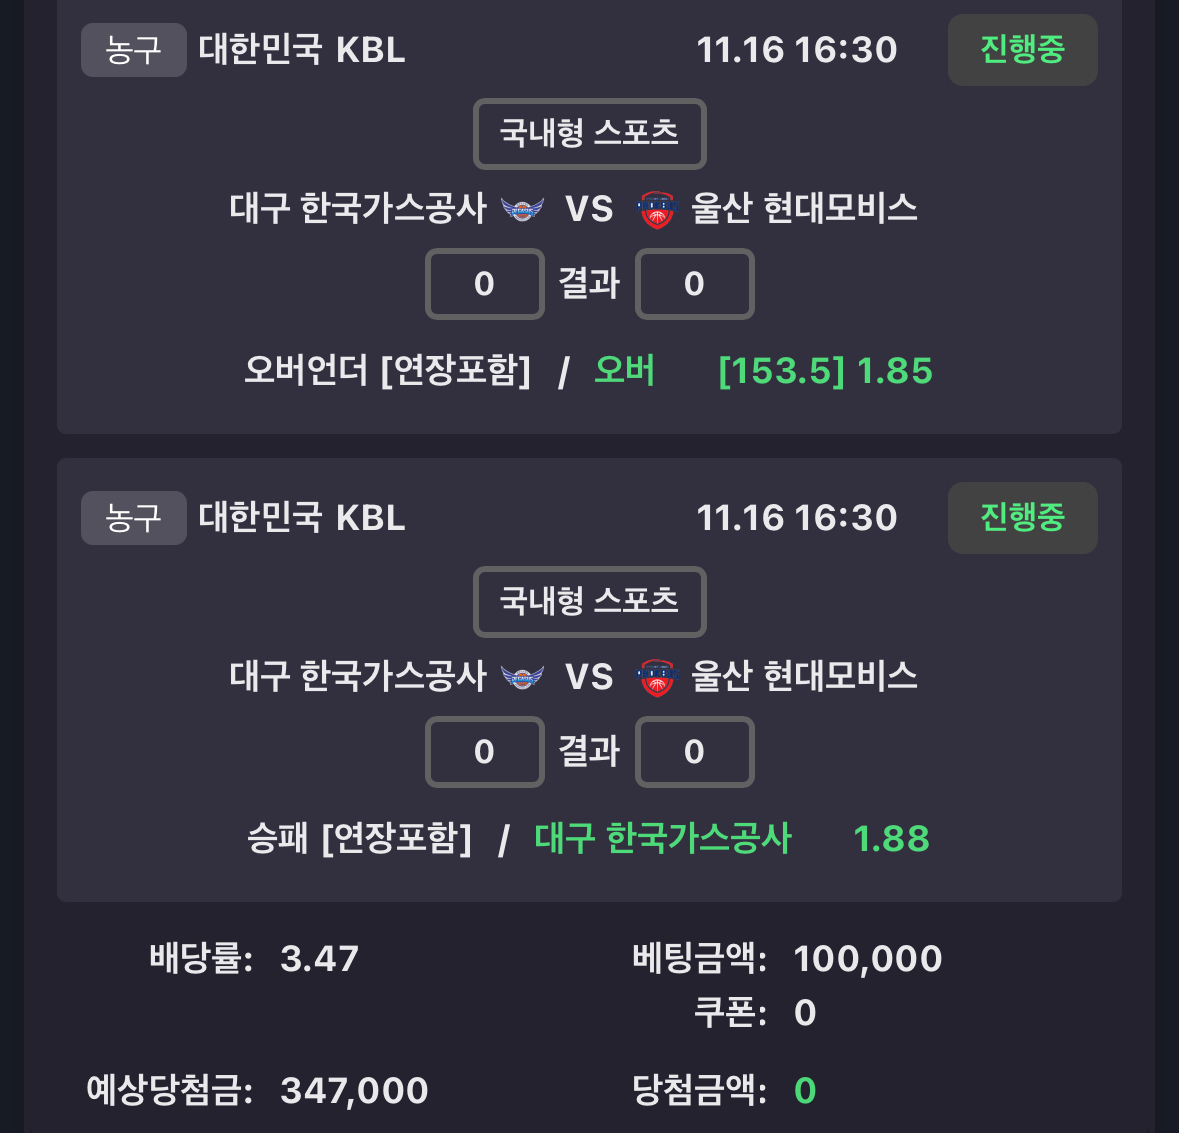Viewport: 1179px width, 1133px height.
Task: Click 대구 한국가스공사 score box in 오버언더 bet
Action: pyautogui.click(x=485, y=284)
